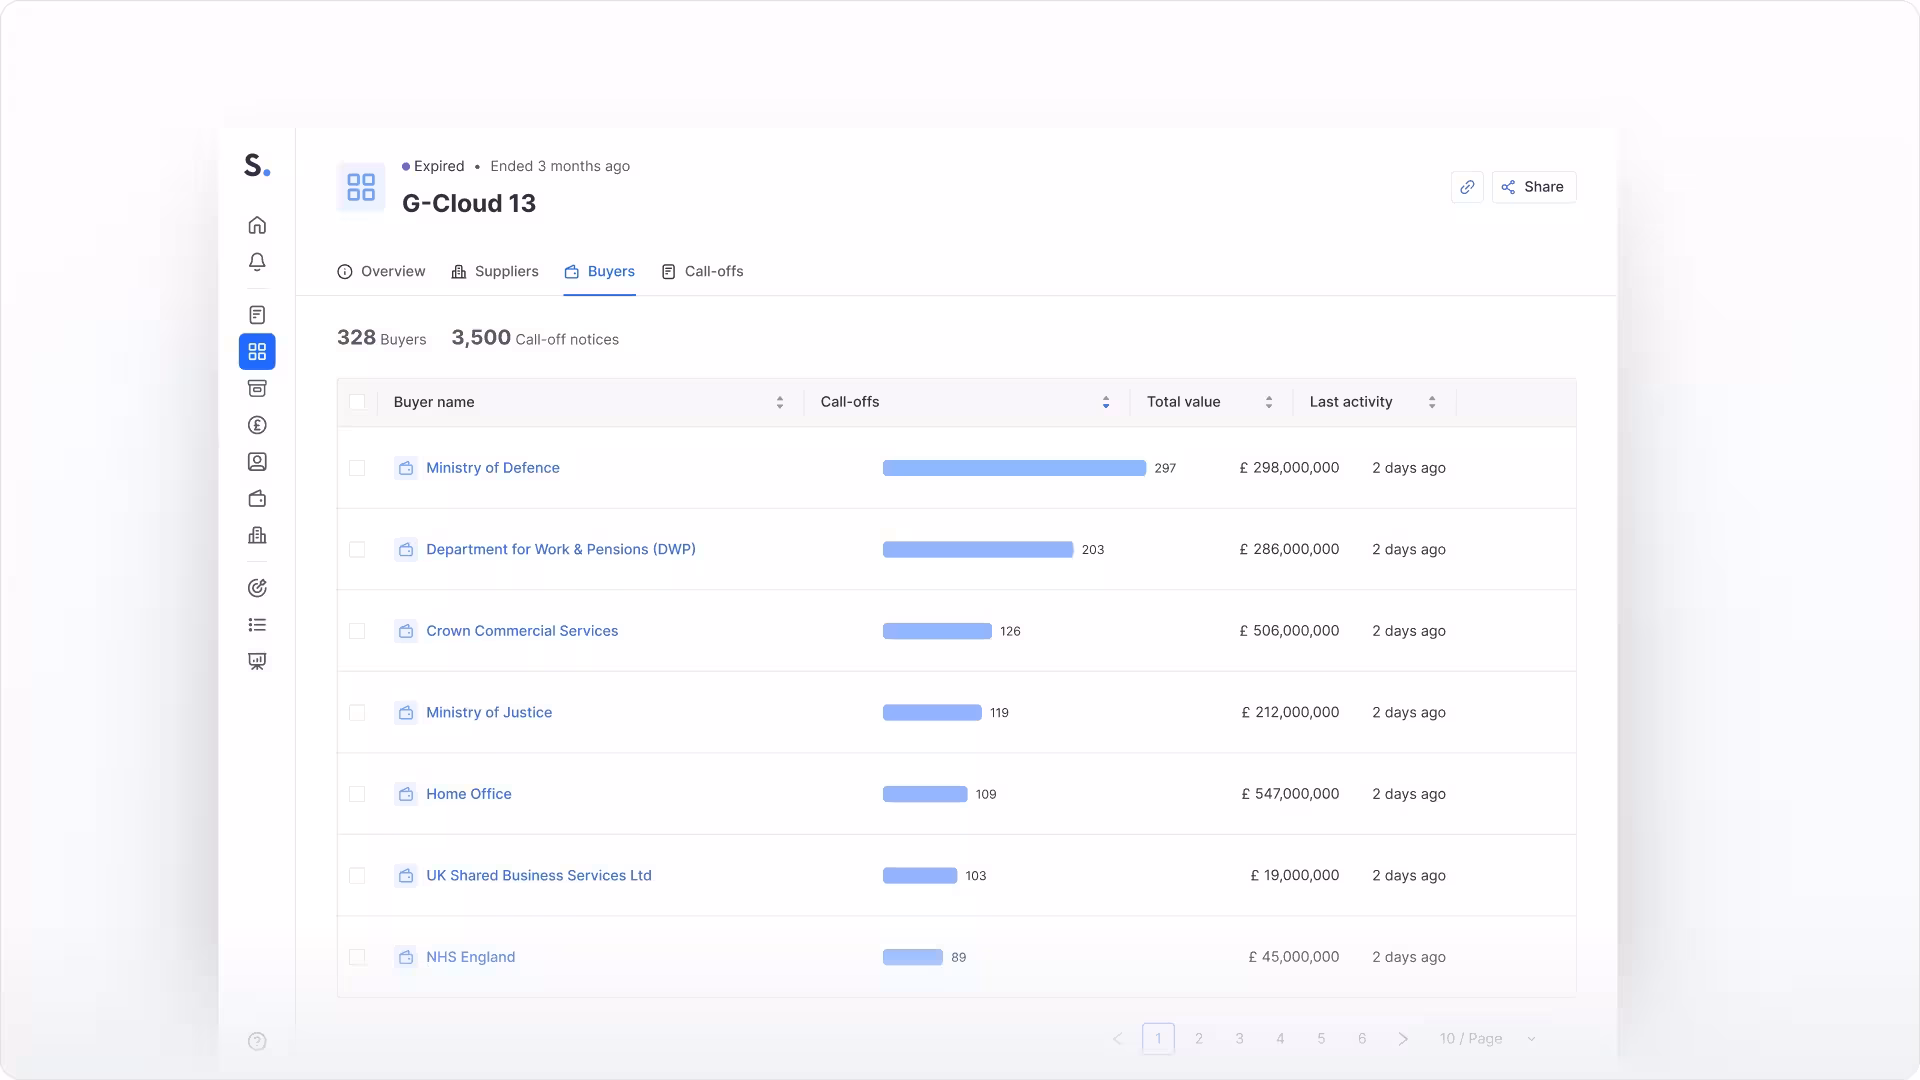Click the copy link icon button
Image resolution: width=1920 pixels, height=1080 pixels.
tap(1467, 187)
